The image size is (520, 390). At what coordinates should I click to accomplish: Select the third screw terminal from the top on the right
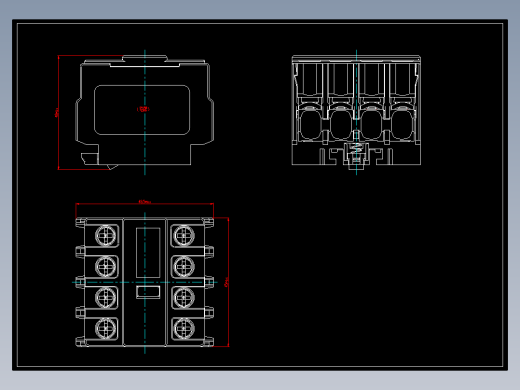pos(183,297)
